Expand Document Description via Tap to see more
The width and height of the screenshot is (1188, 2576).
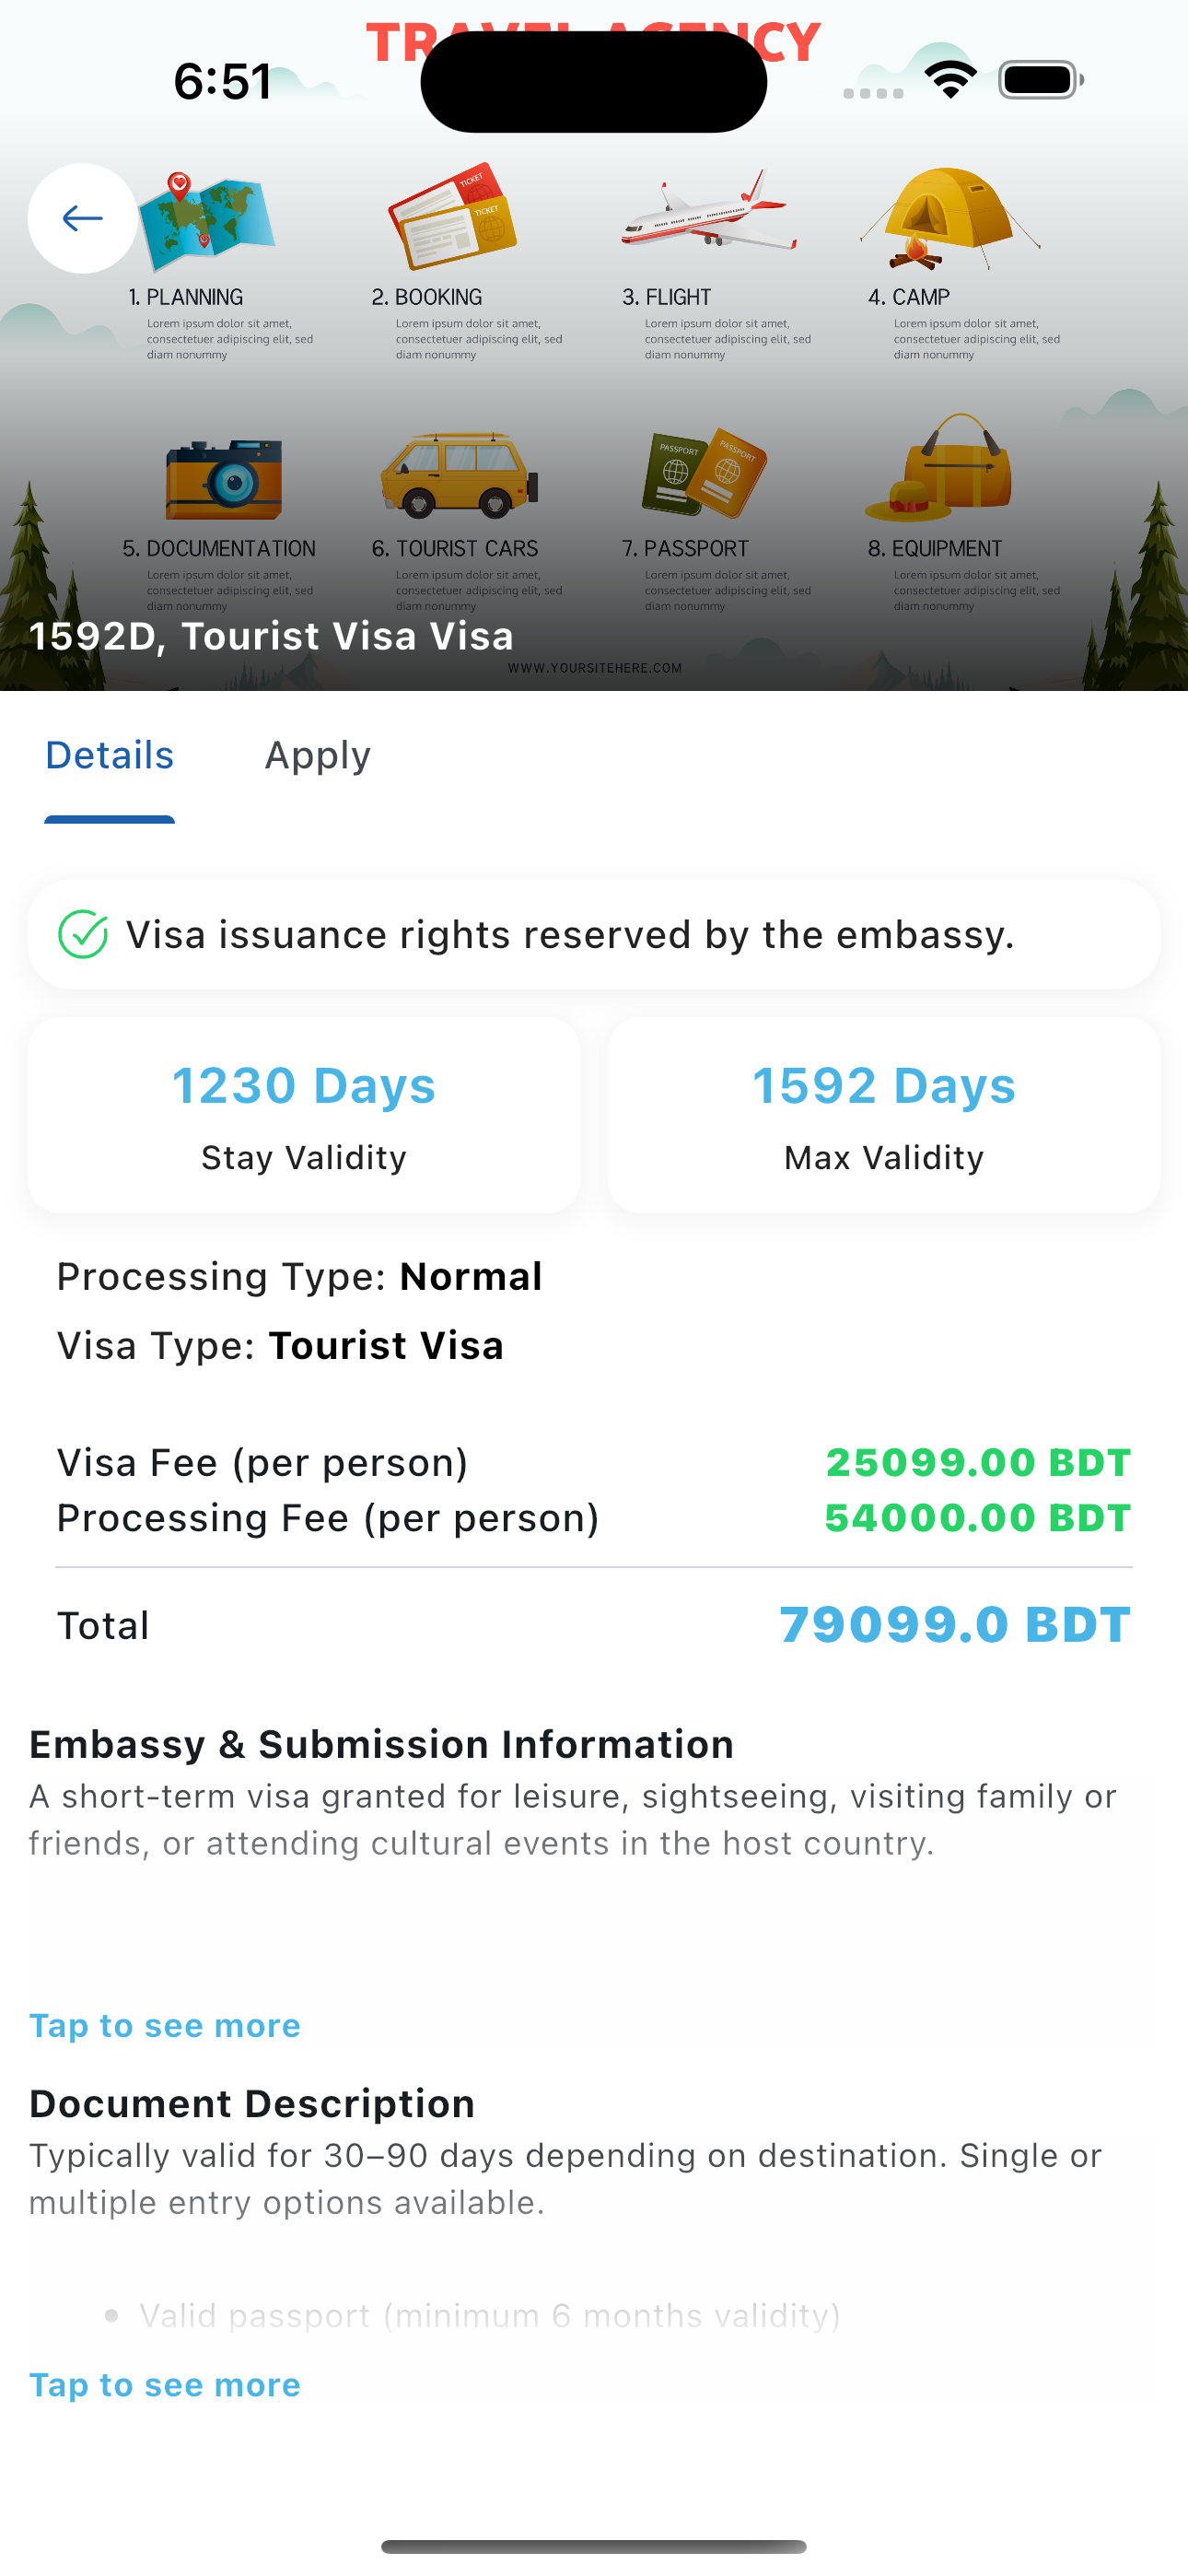[x=165, y=2385]
